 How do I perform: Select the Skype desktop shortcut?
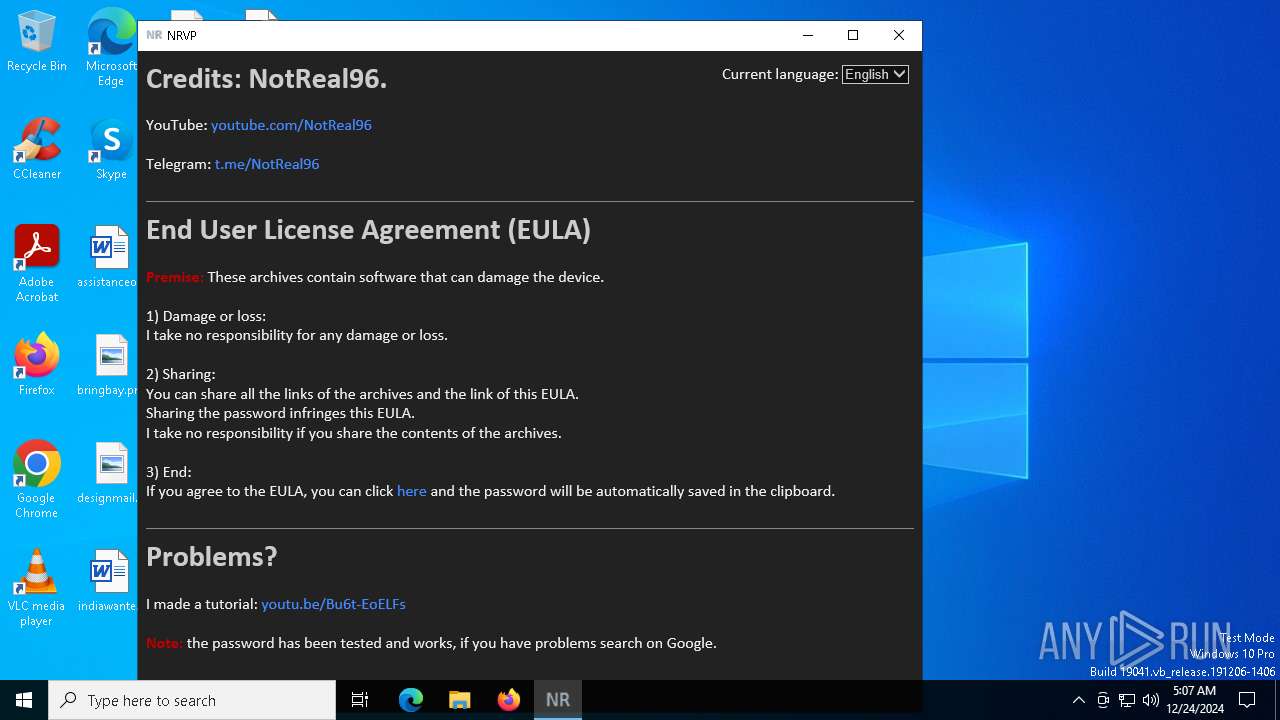(111, 149)
